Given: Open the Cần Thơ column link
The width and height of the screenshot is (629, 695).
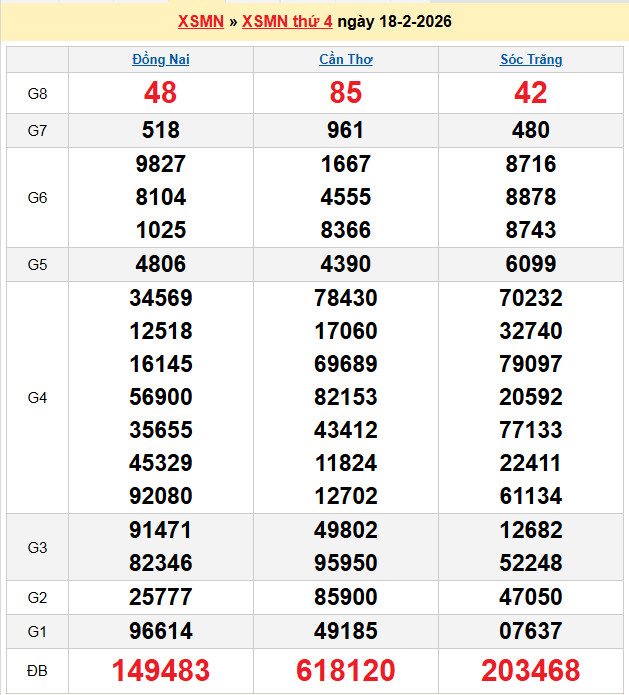Looking at the screenshot, I should point(346,60).
